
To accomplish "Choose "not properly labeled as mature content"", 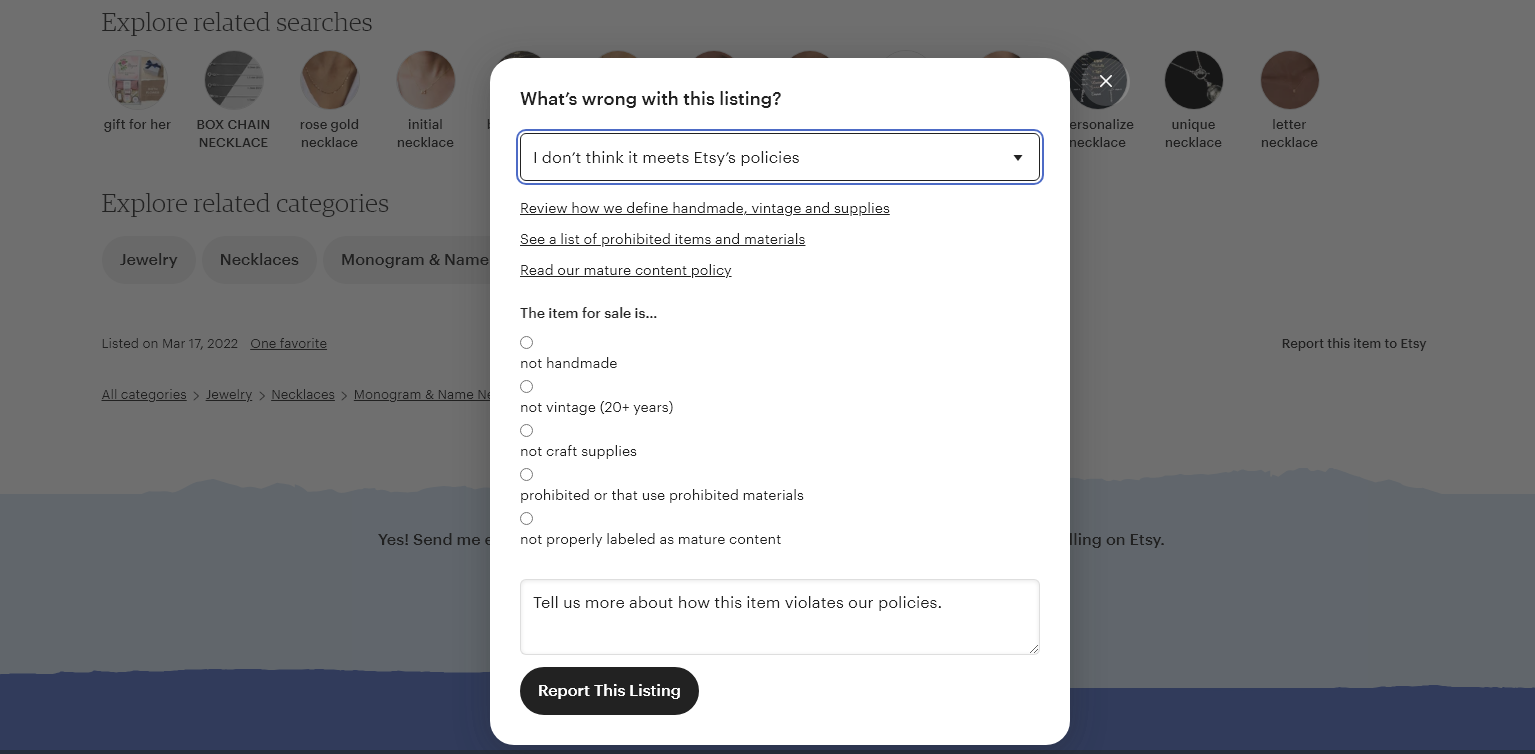I will pos(527,519).
